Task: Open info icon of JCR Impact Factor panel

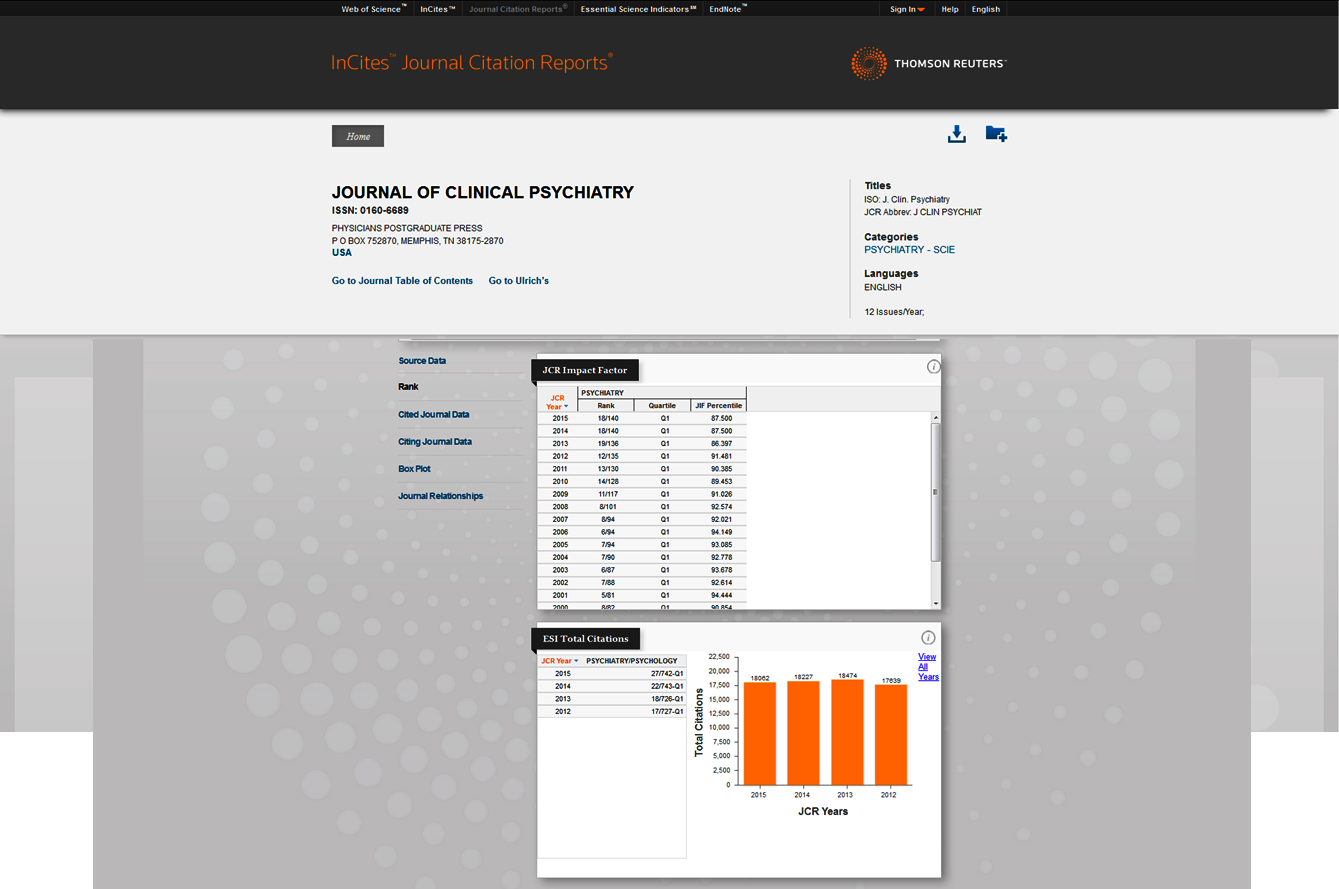Action: coord(934,367)
